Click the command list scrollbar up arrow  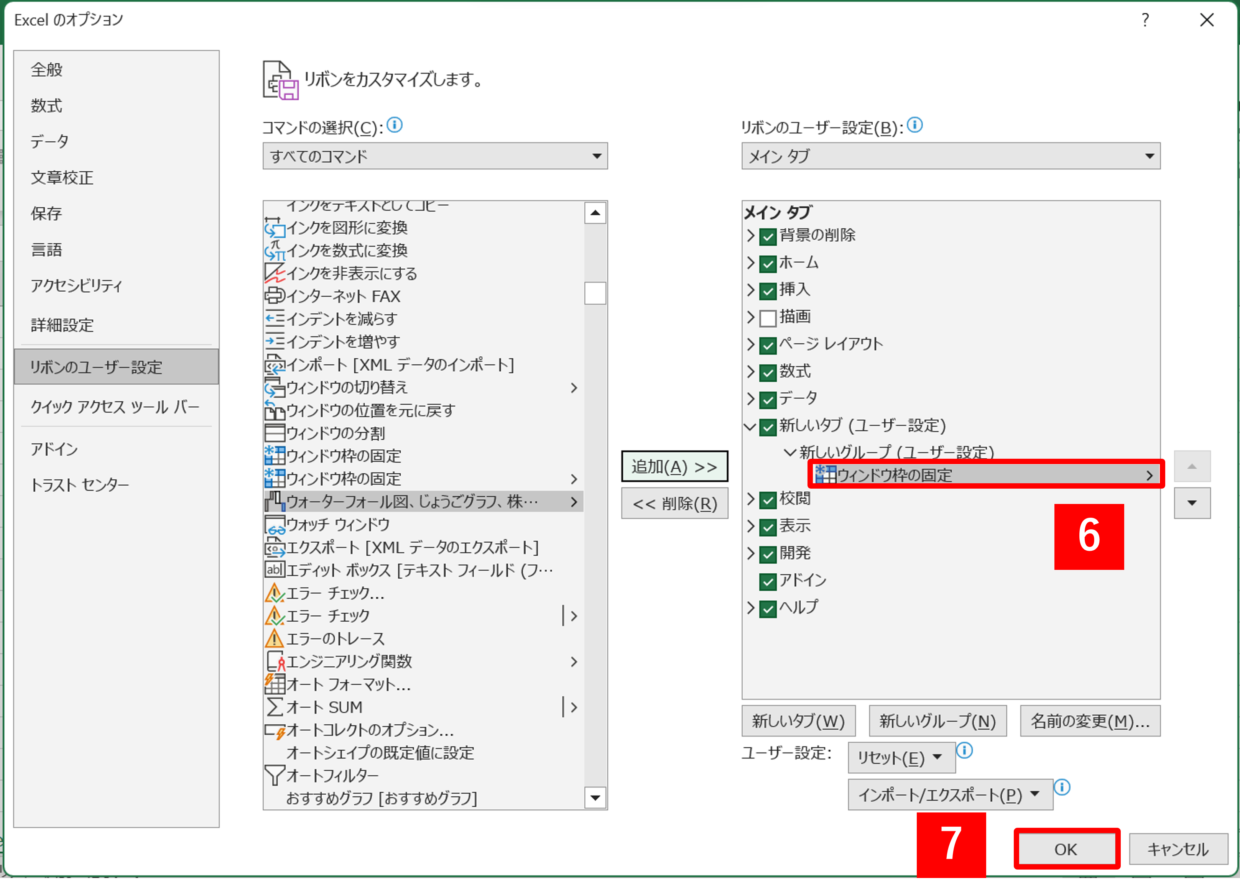pos(596,213)
